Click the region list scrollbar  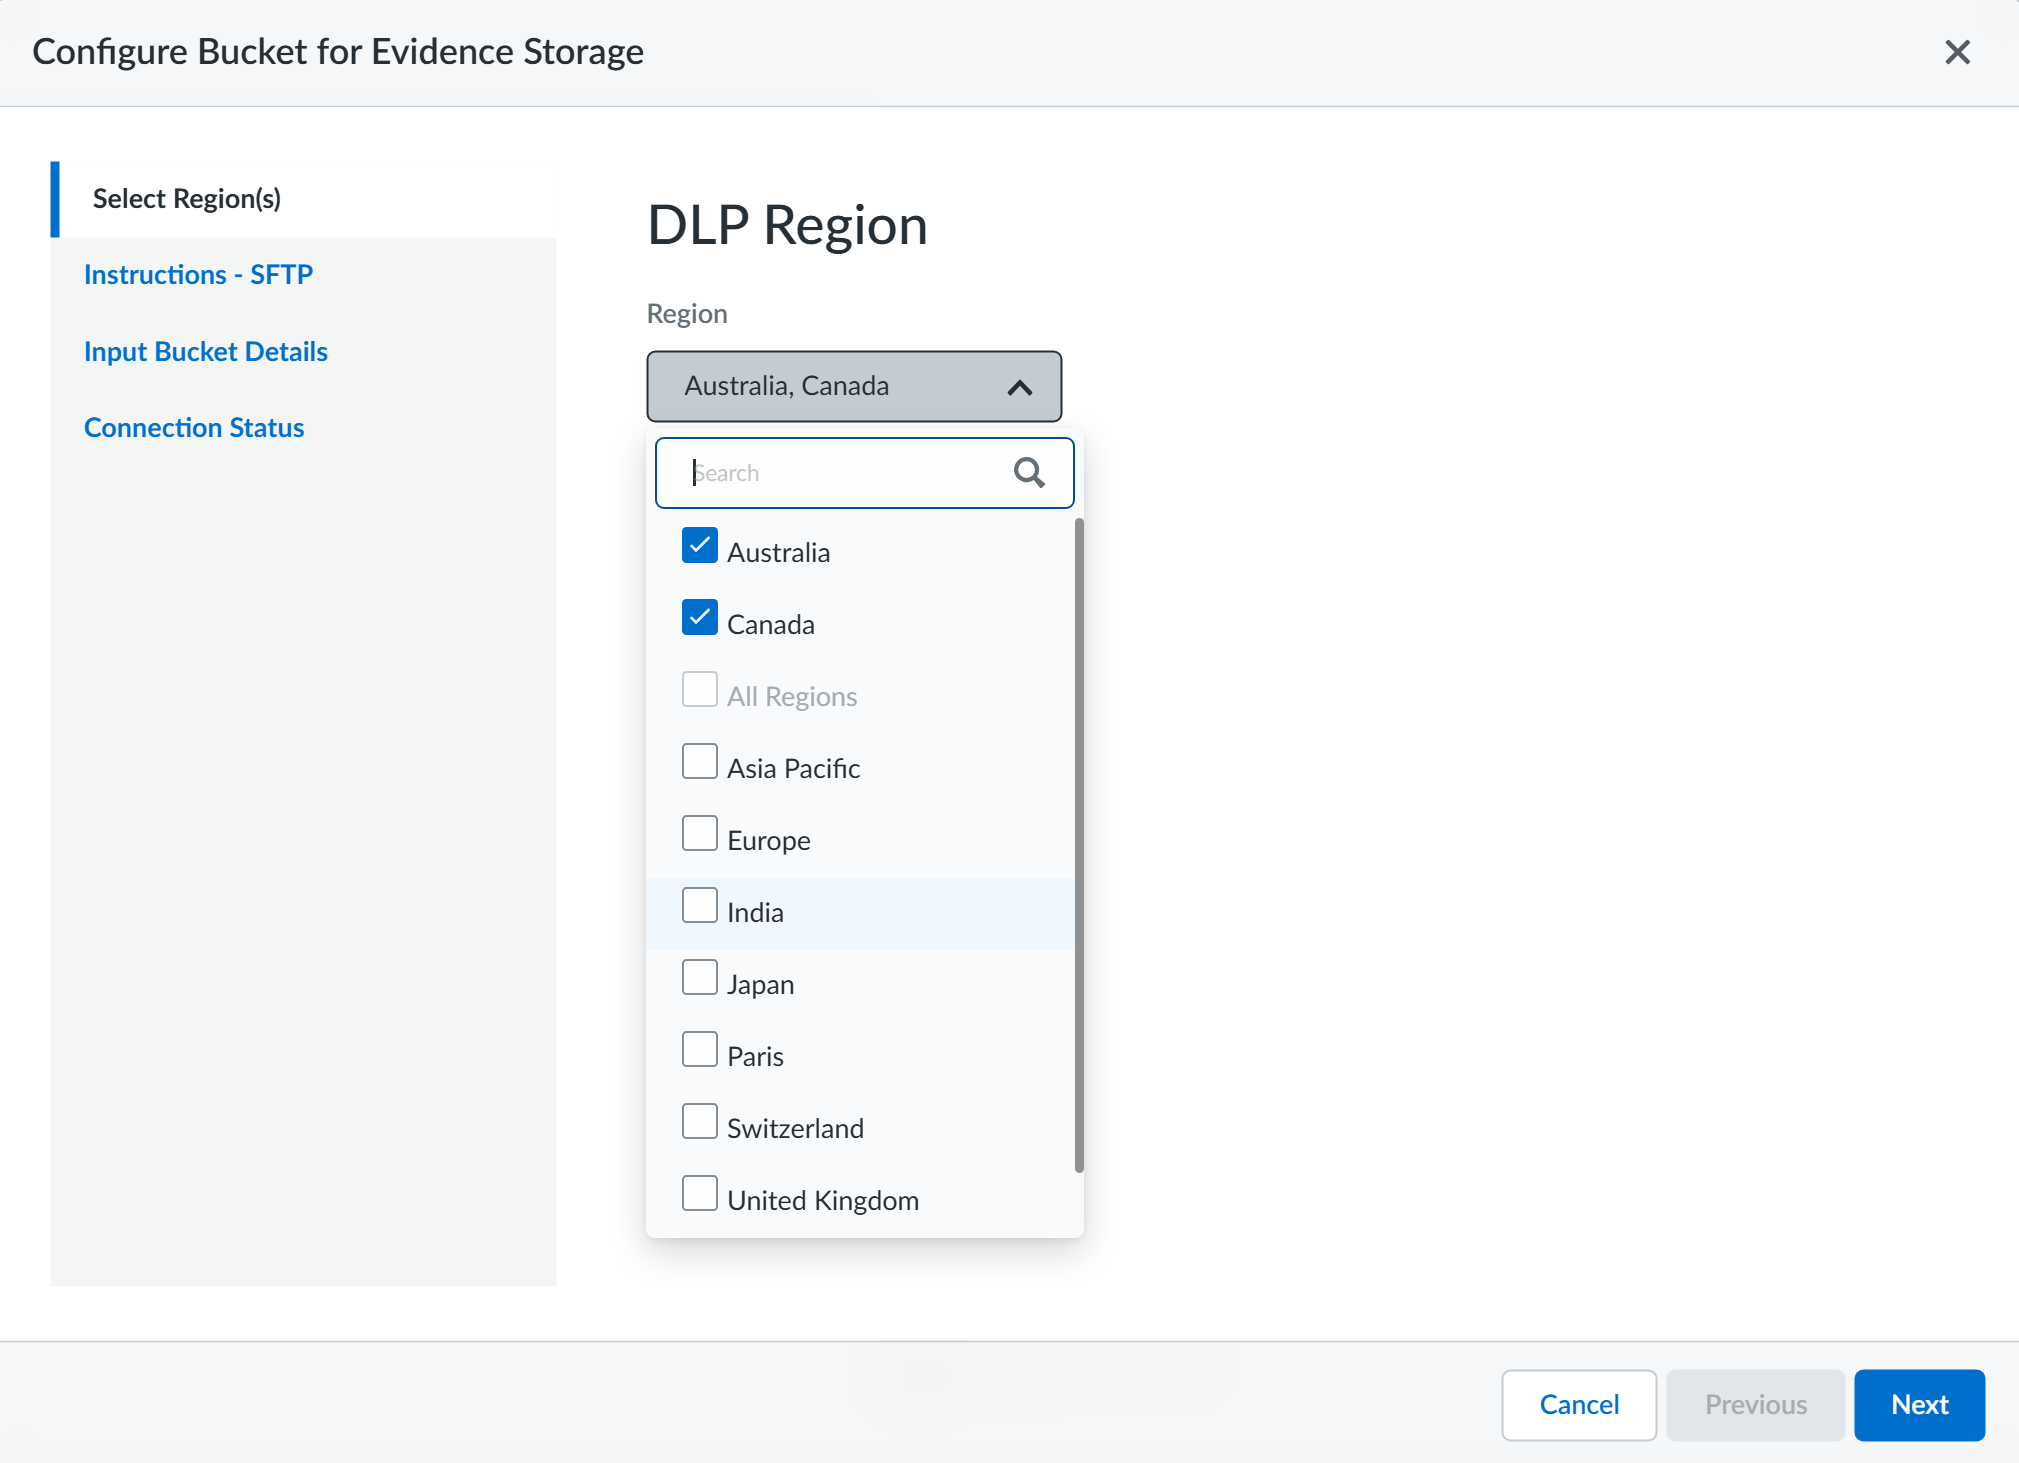(1079, 845)
